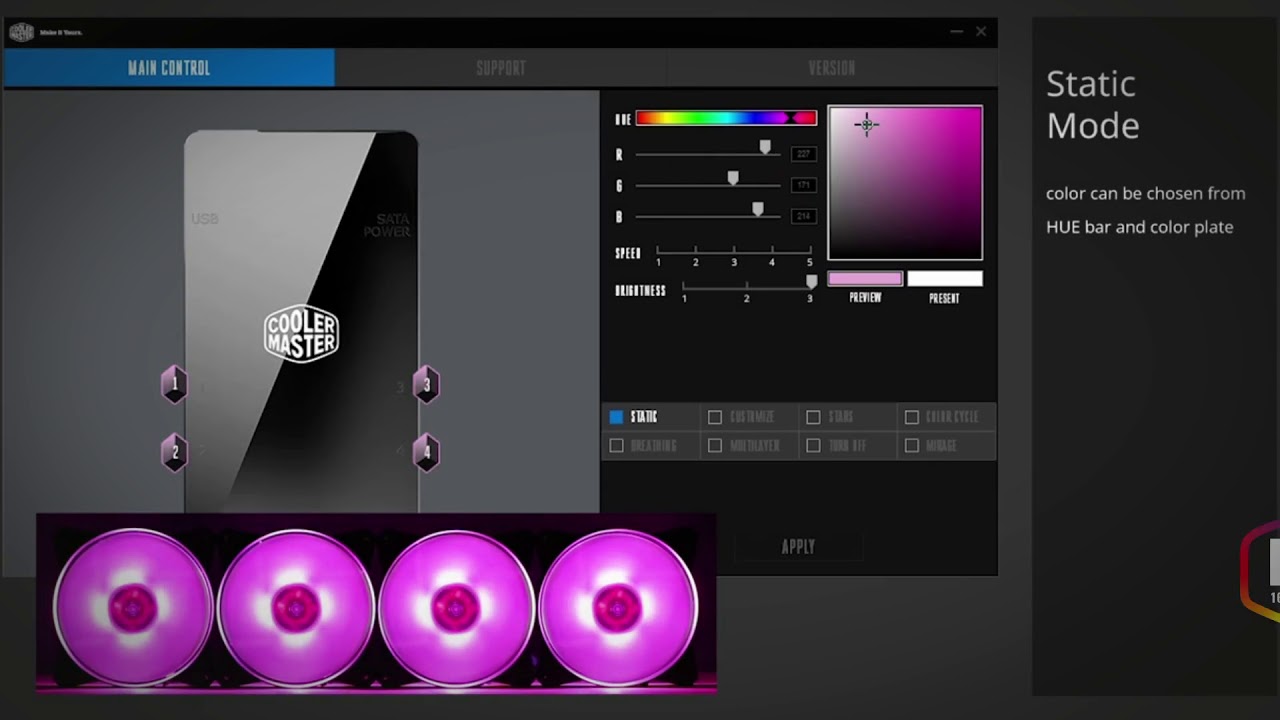The width and height of the screenshot is (1280, 720).
Task: Click the brightness slider handle at 3
Action: click(x=811, y=282)
